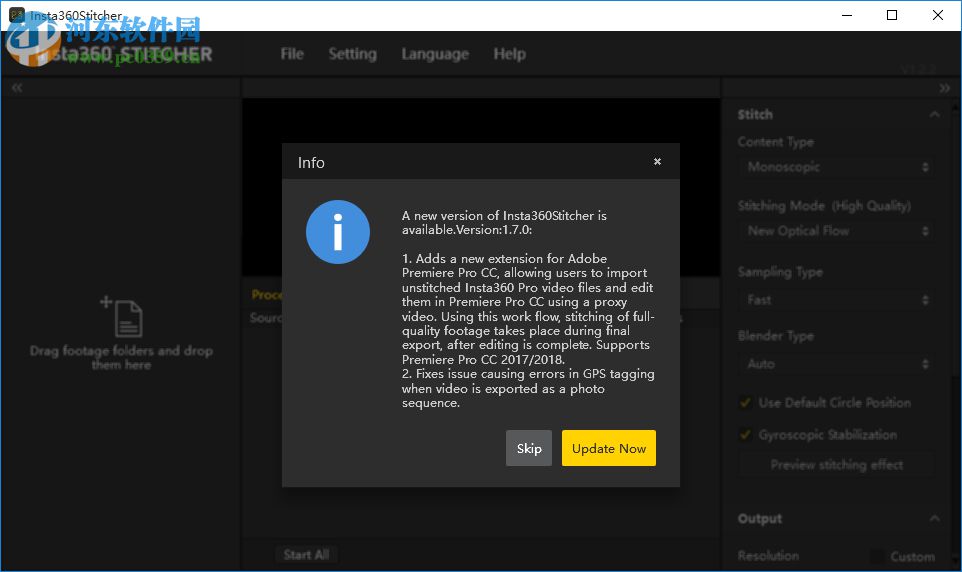
Task: Toggle Use Default Circle Position checkbox
Action: click(x=745, y=403)
